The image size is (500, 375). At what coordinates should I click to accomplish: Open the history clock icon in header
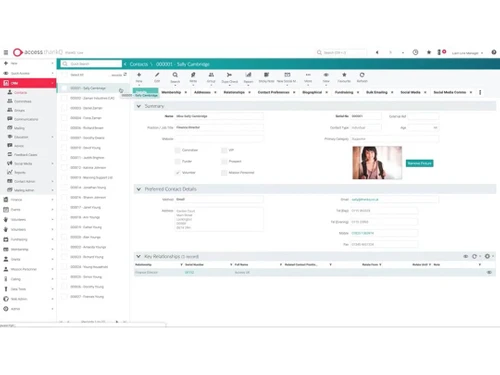tap(415, 52)
